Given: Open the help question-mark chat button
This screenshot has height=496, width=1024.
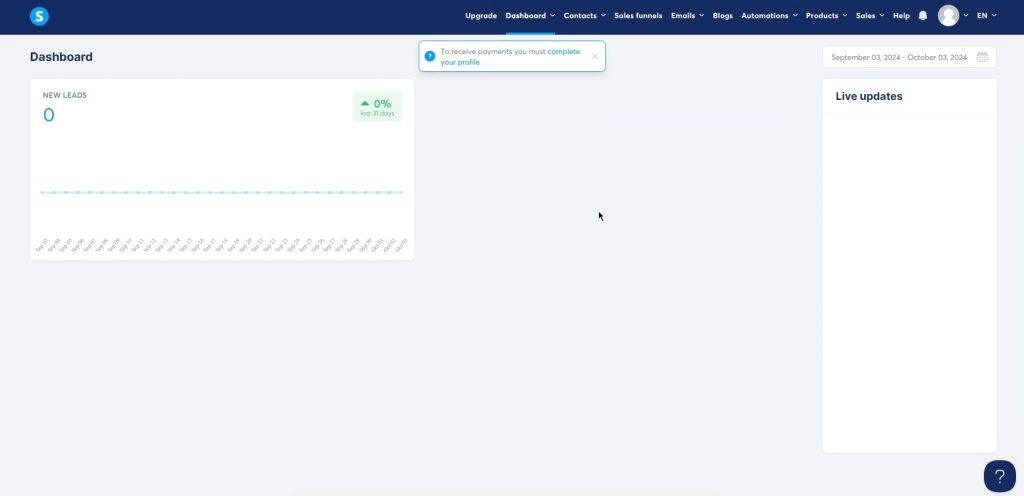Looking at the screenshot, I should point(999,476).
